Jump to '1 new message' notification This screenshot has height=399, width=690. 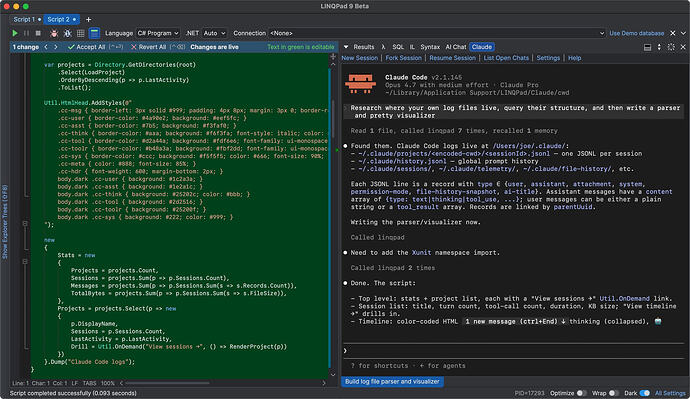514,322
